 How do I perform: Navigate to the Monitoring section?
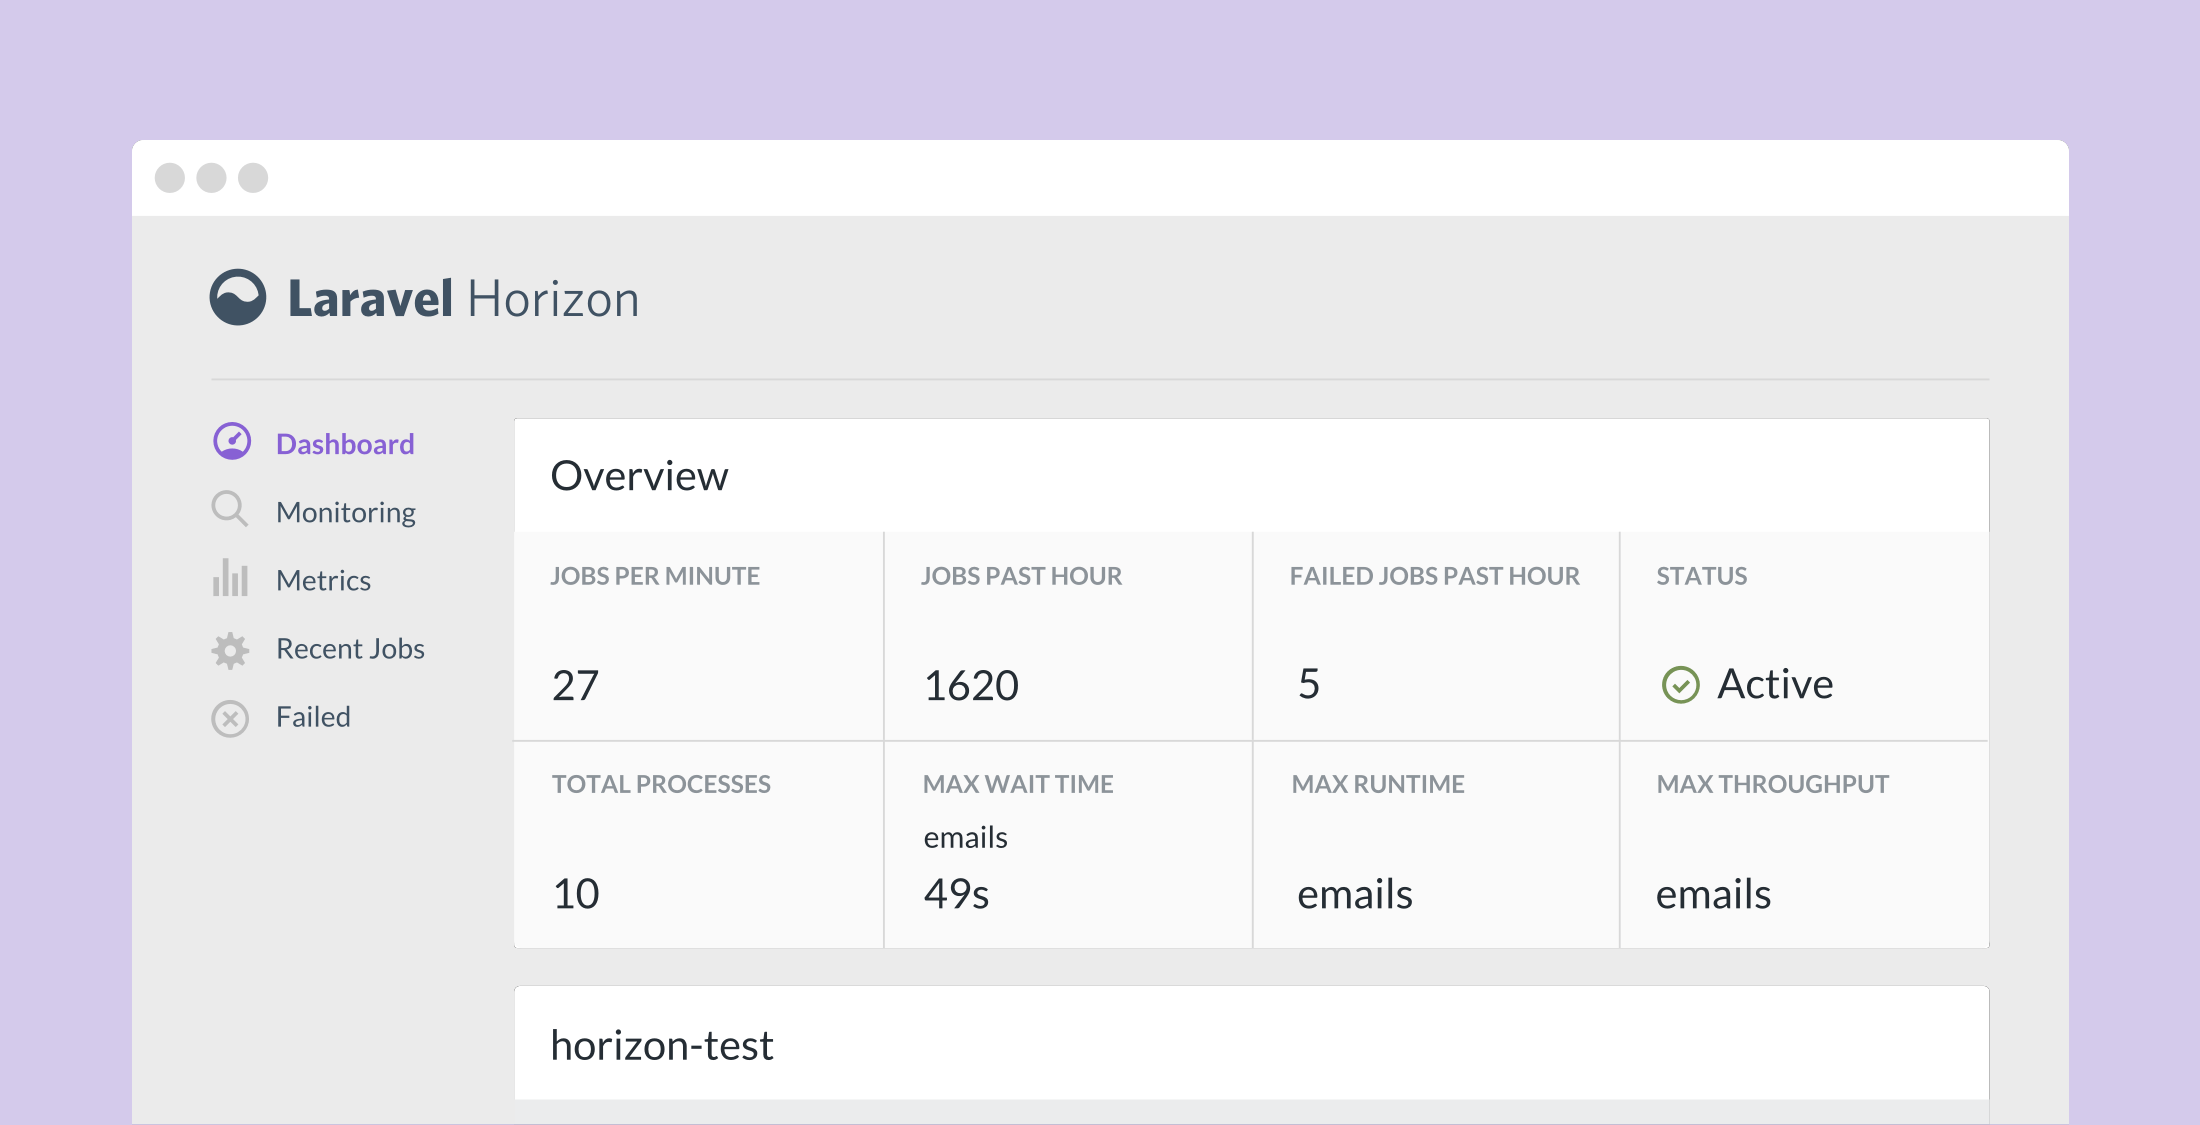[345, 511]
